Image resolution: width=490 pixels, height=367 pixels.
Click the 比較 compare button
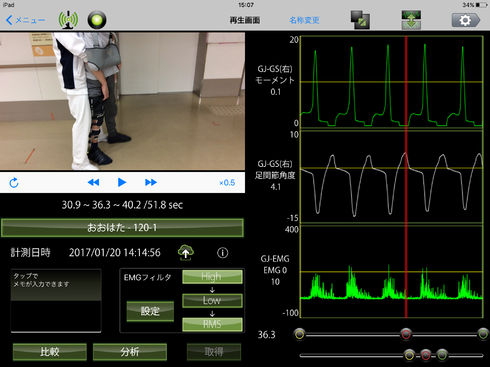click(x=50, y=352)
